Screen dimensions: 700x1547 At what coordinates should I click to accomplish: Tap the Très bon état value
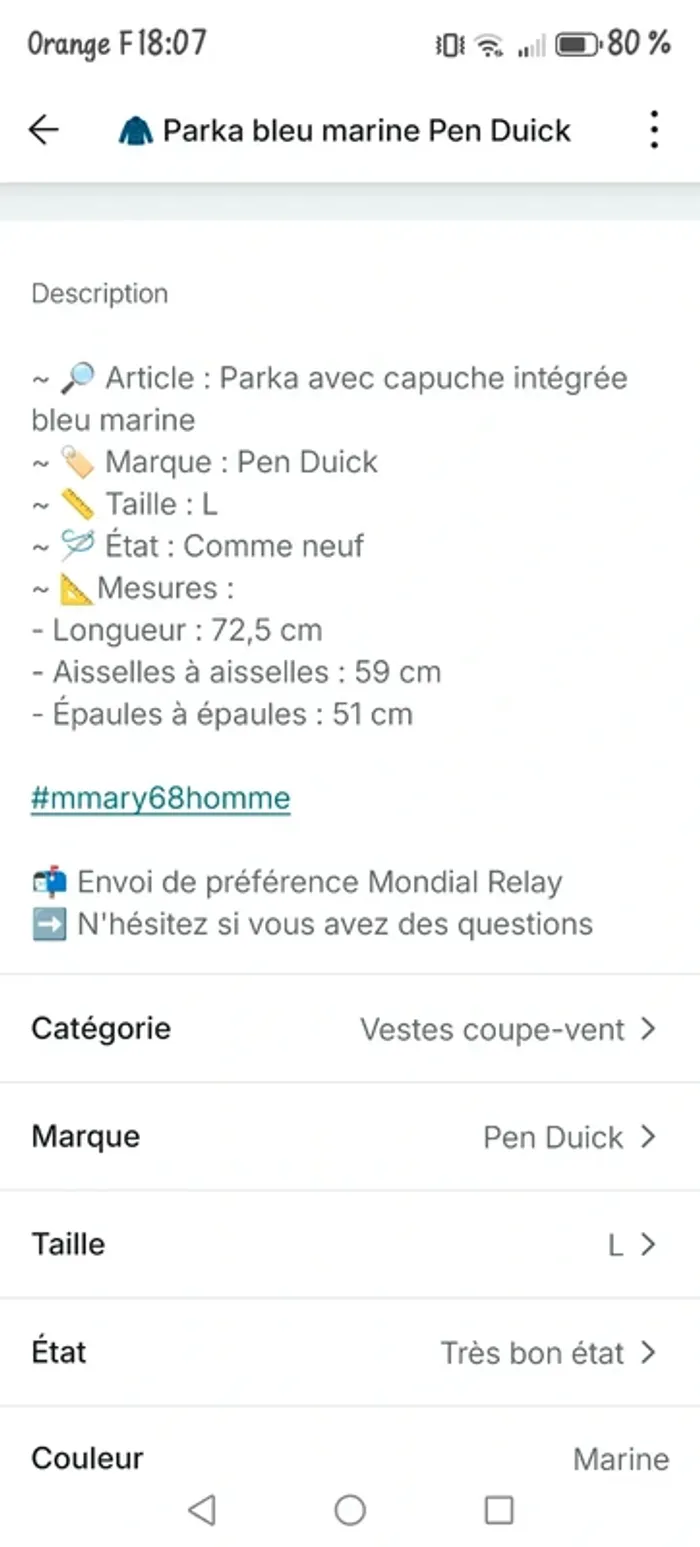point(532,1353)
